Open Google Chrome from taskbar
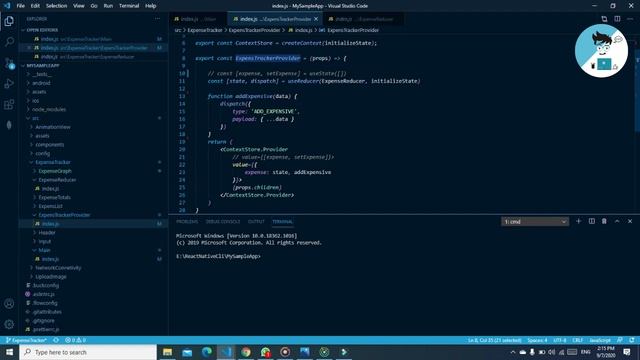640x360 pixels. point(246,352)
